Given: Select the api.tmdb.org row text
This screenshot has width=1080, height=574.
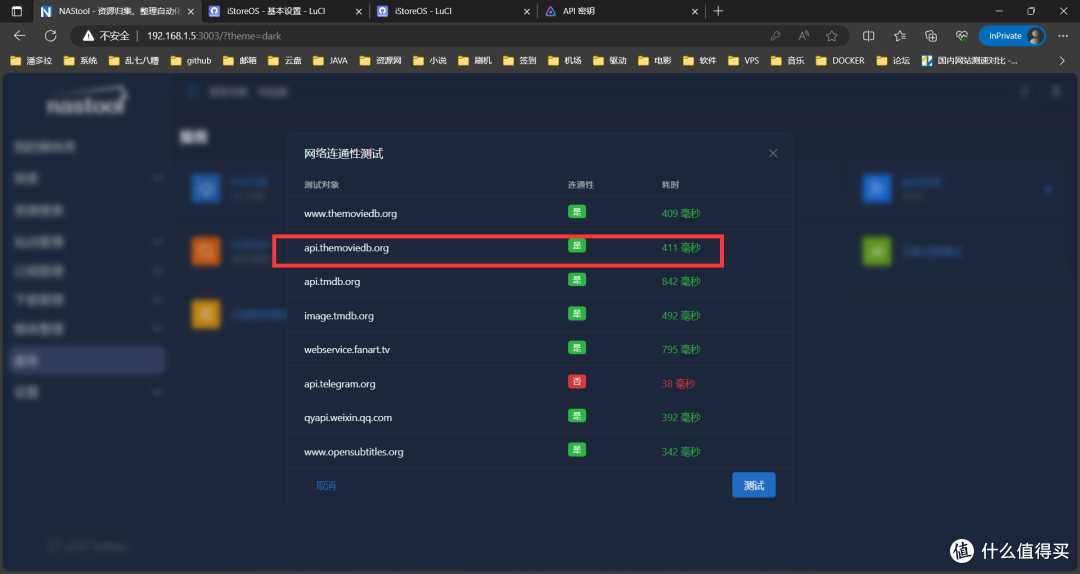Looking at the screenshot, I should [x=331, y=281].
